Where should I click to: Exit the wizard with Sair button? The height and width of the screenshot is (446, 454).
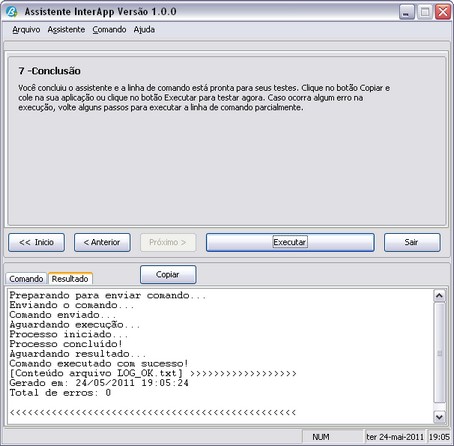[x=412, y=242]
